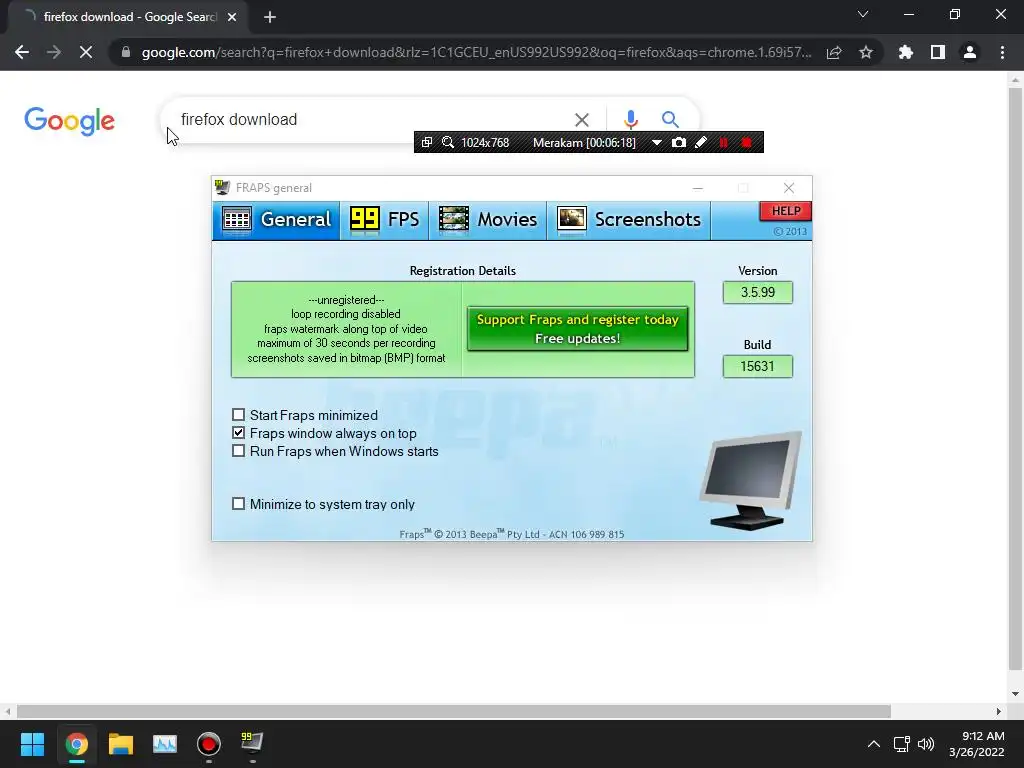The image size is (1024, 768).
Task: Switch to the FPS tab in Fraps
Action: pyautogui.click(x=385, y=219)
